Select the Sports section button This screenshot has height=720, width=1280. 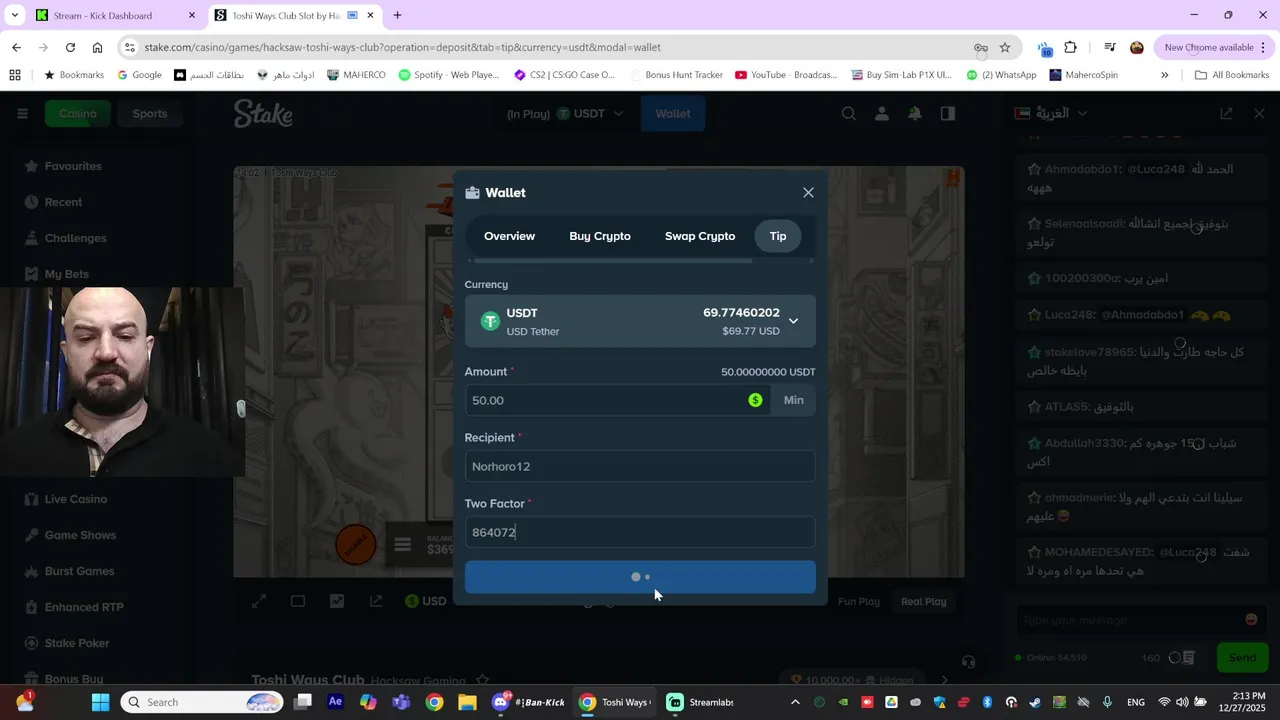point(150,113)
